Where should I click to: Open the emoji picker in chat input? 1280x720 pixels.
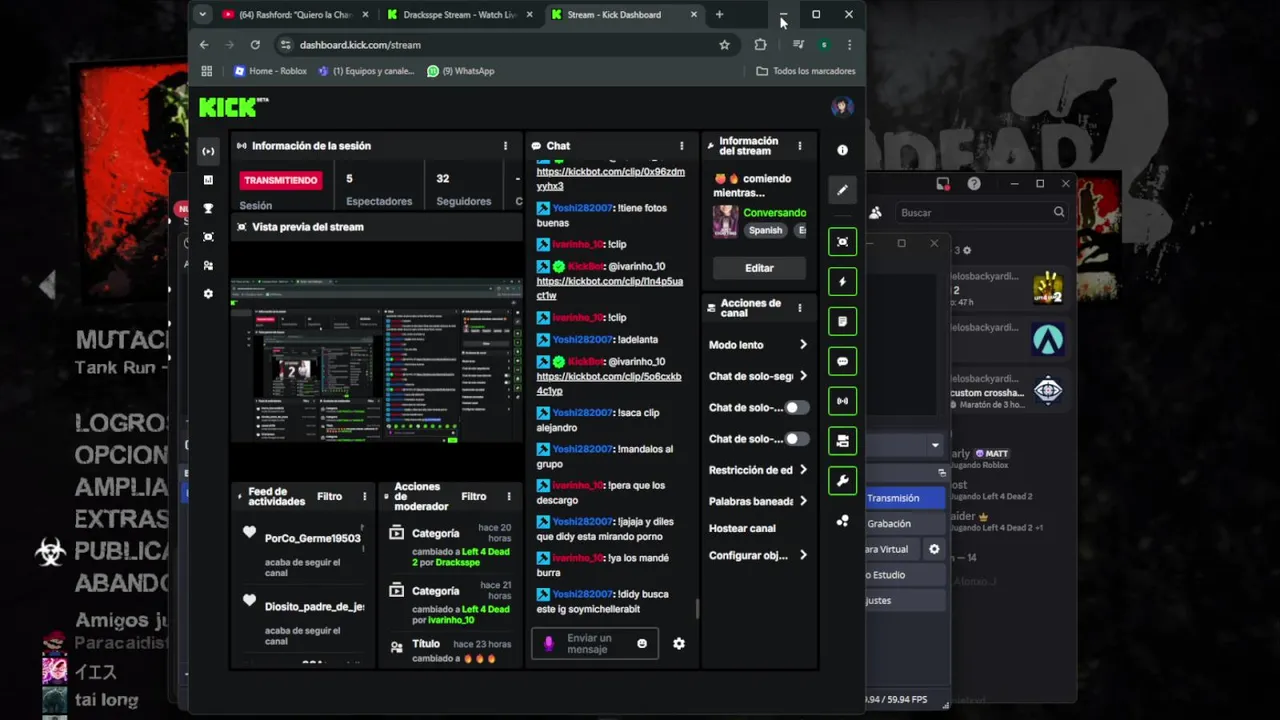[642, 644]
